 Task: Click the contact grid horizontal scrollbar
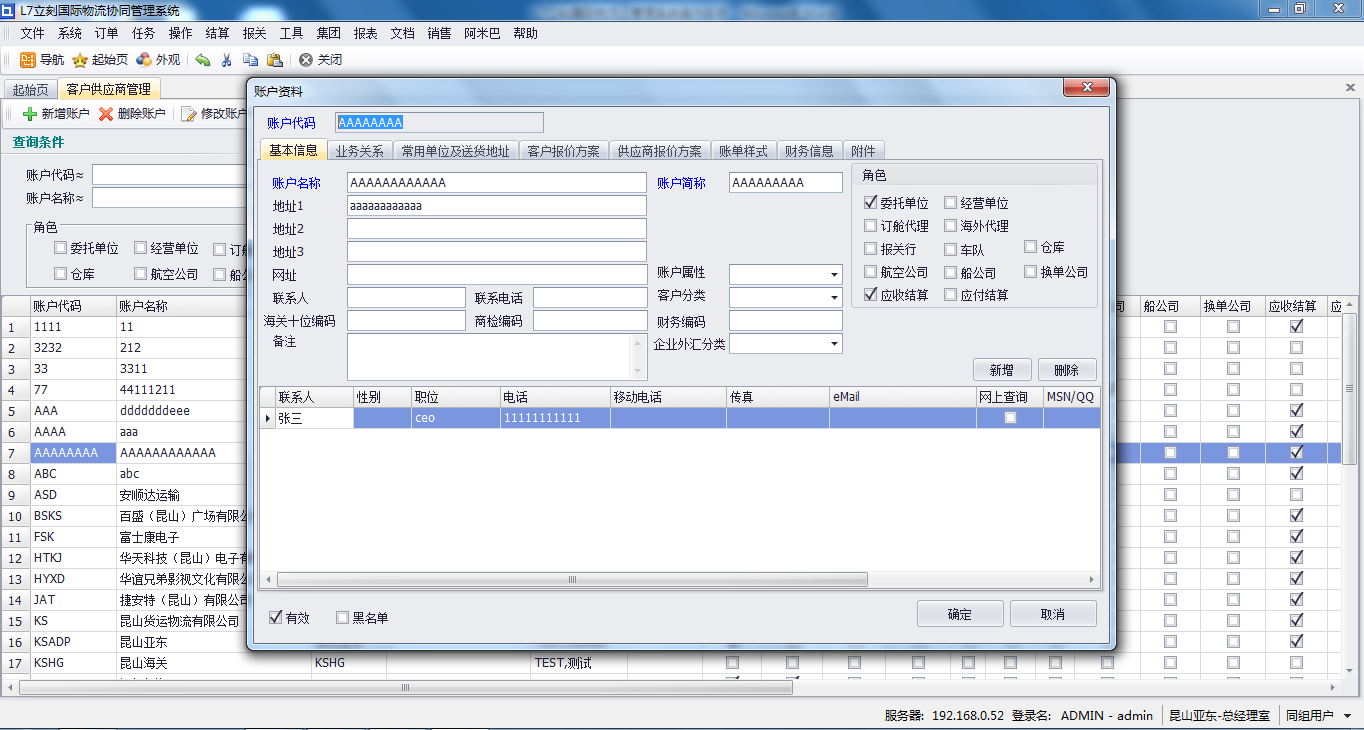click(x=680, y=580)
